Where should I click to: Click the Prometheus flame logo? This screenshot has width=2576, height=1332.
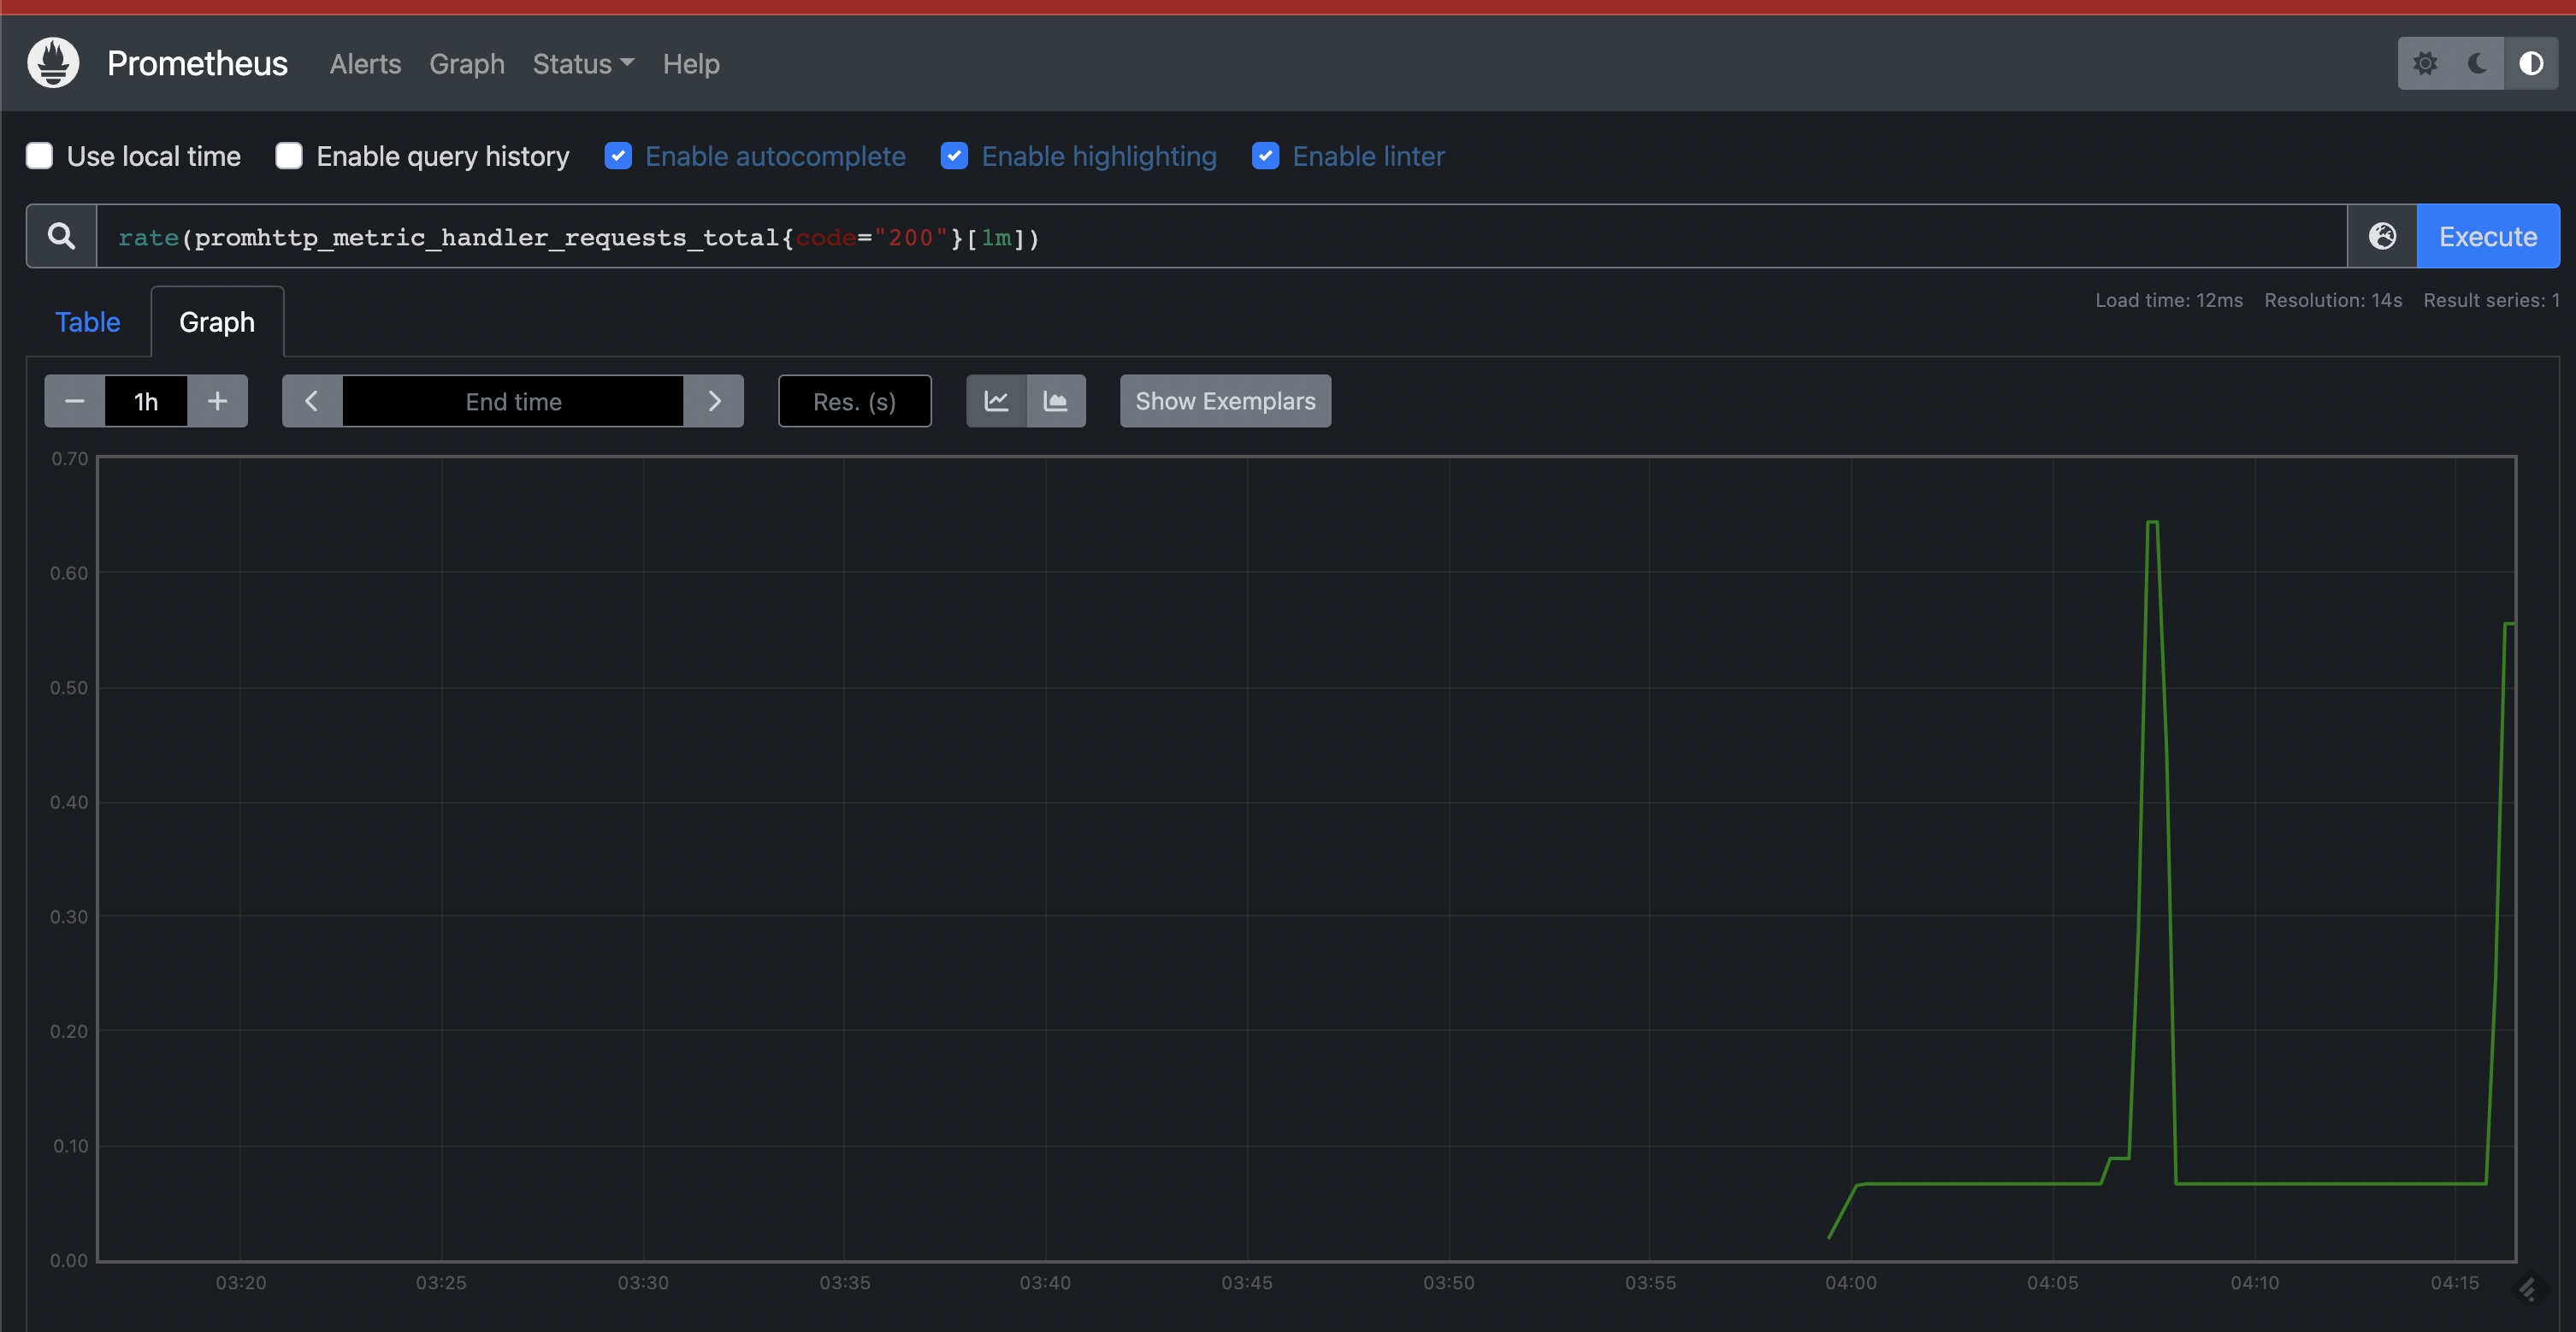point(53,63)
